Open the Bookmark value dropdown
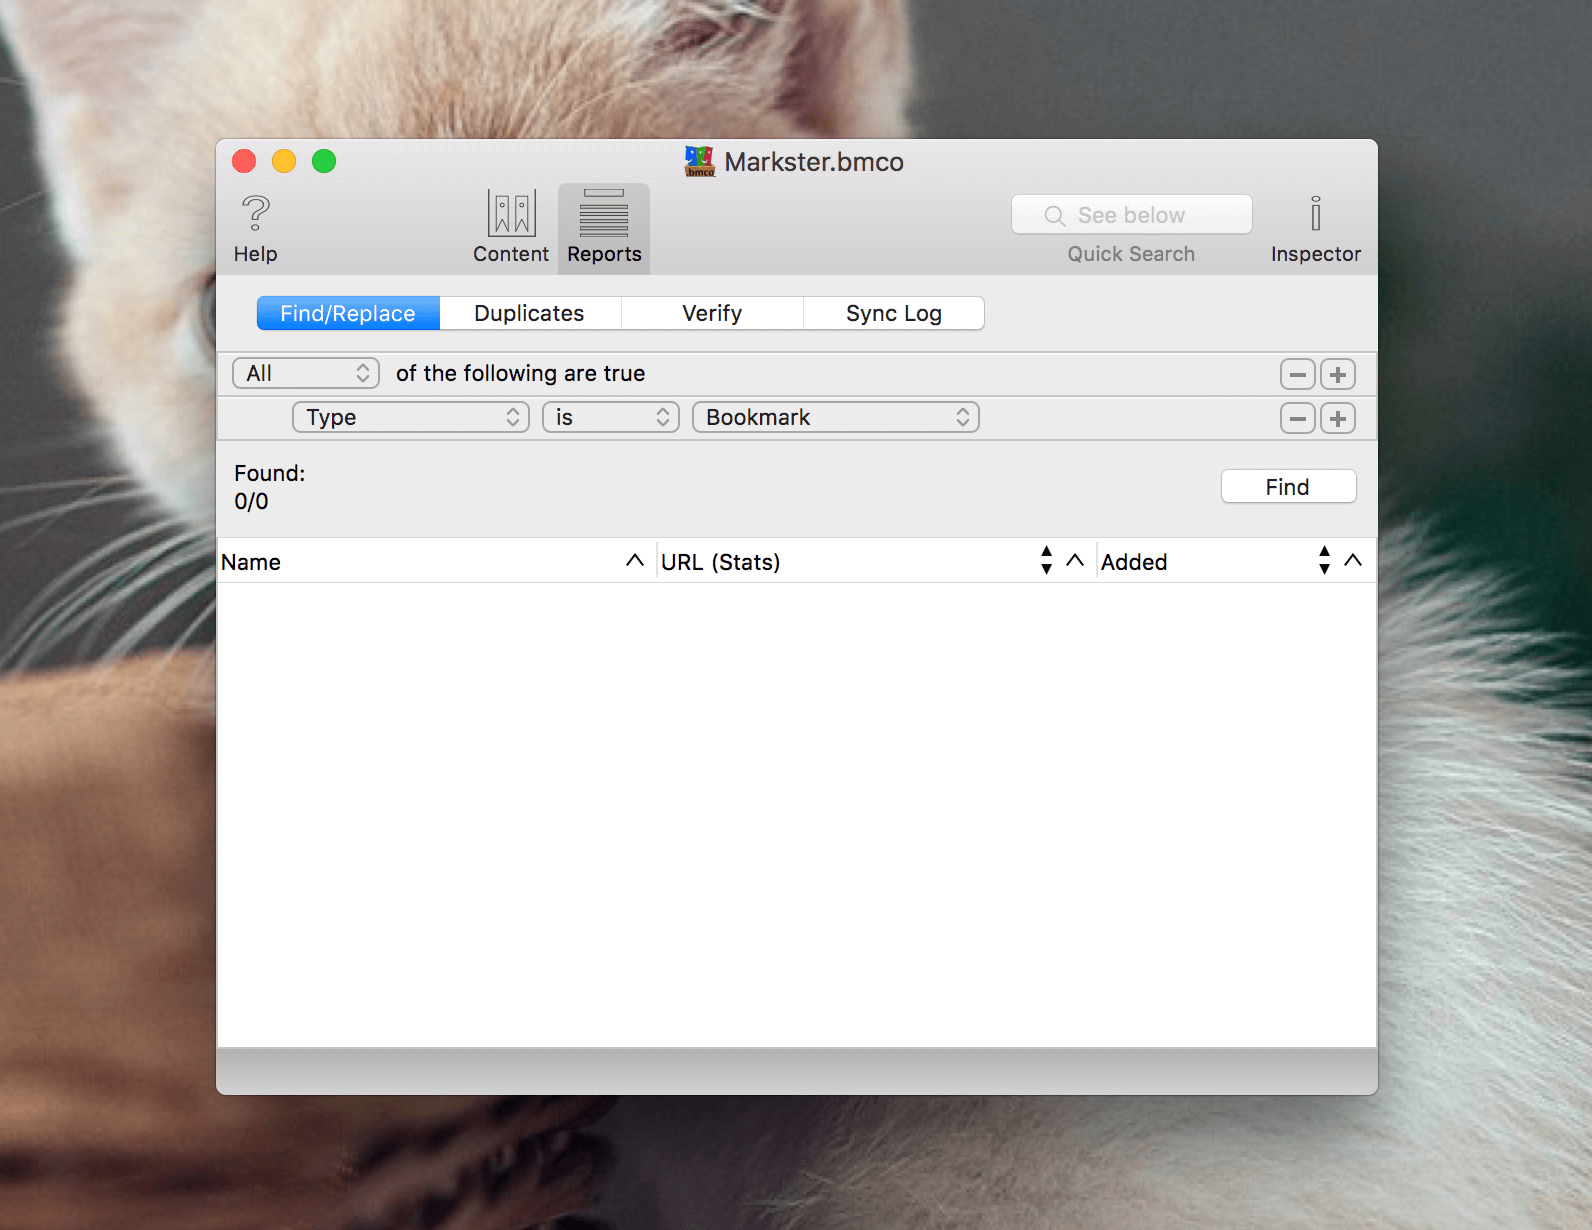This screenshot has width=1592, height=1230. coord(835,417)
